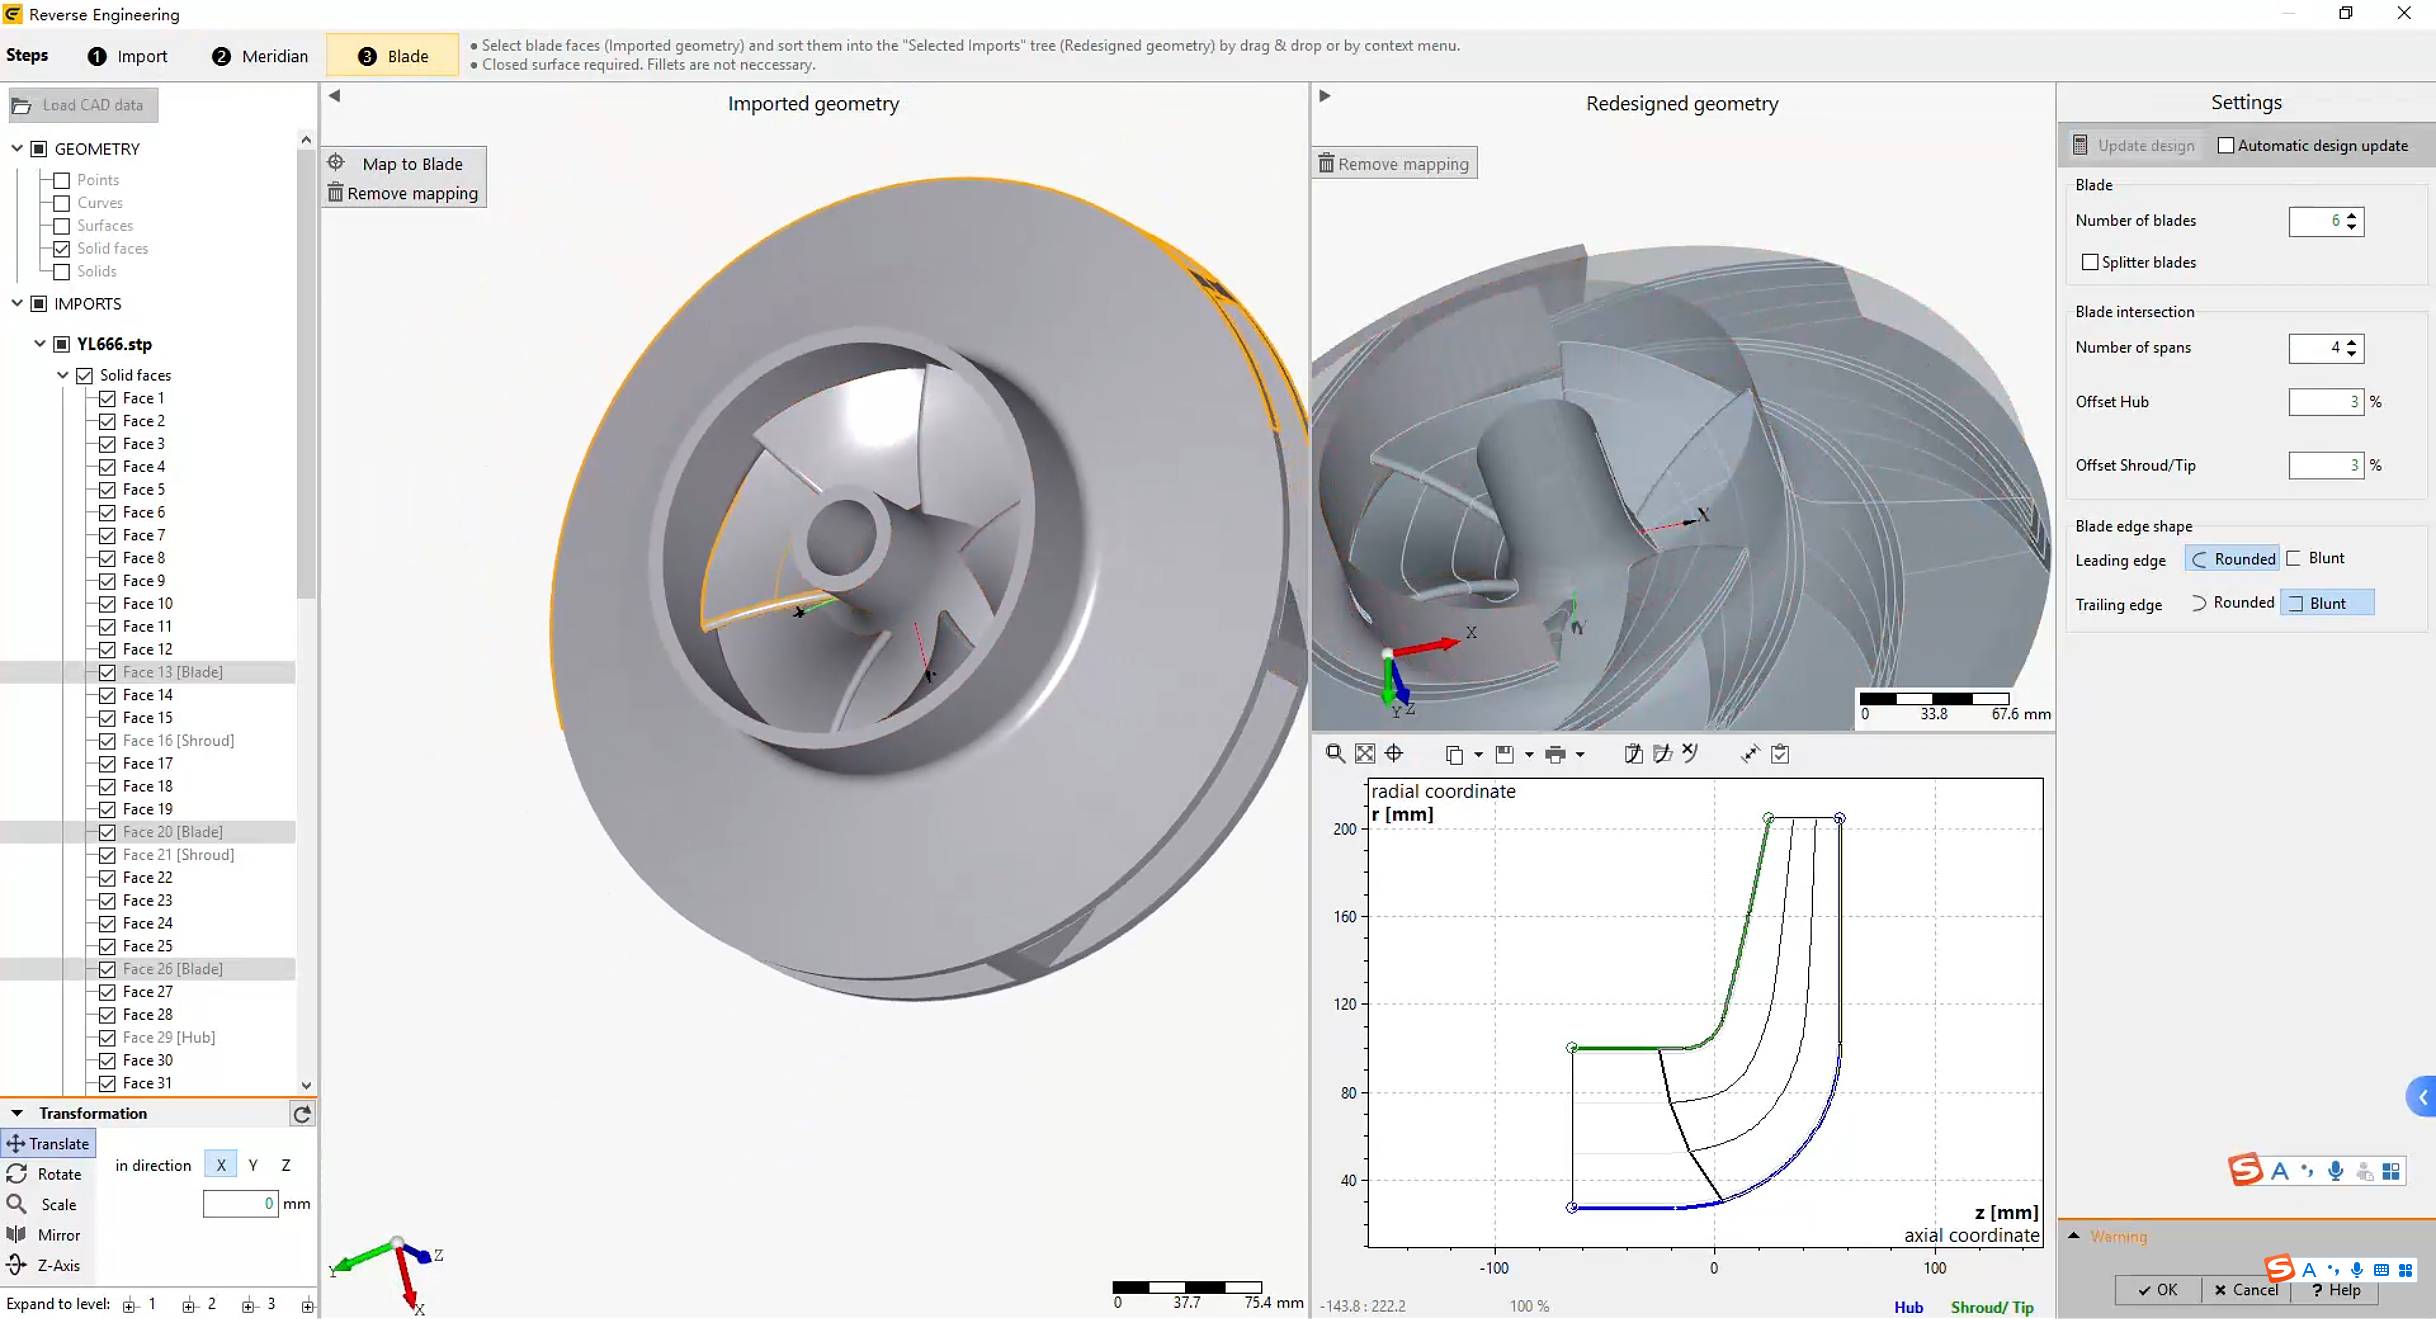The image size is (2436, 1319).
Task: Increase the Number of blades stepper
Action: [x=2352, y=214]
